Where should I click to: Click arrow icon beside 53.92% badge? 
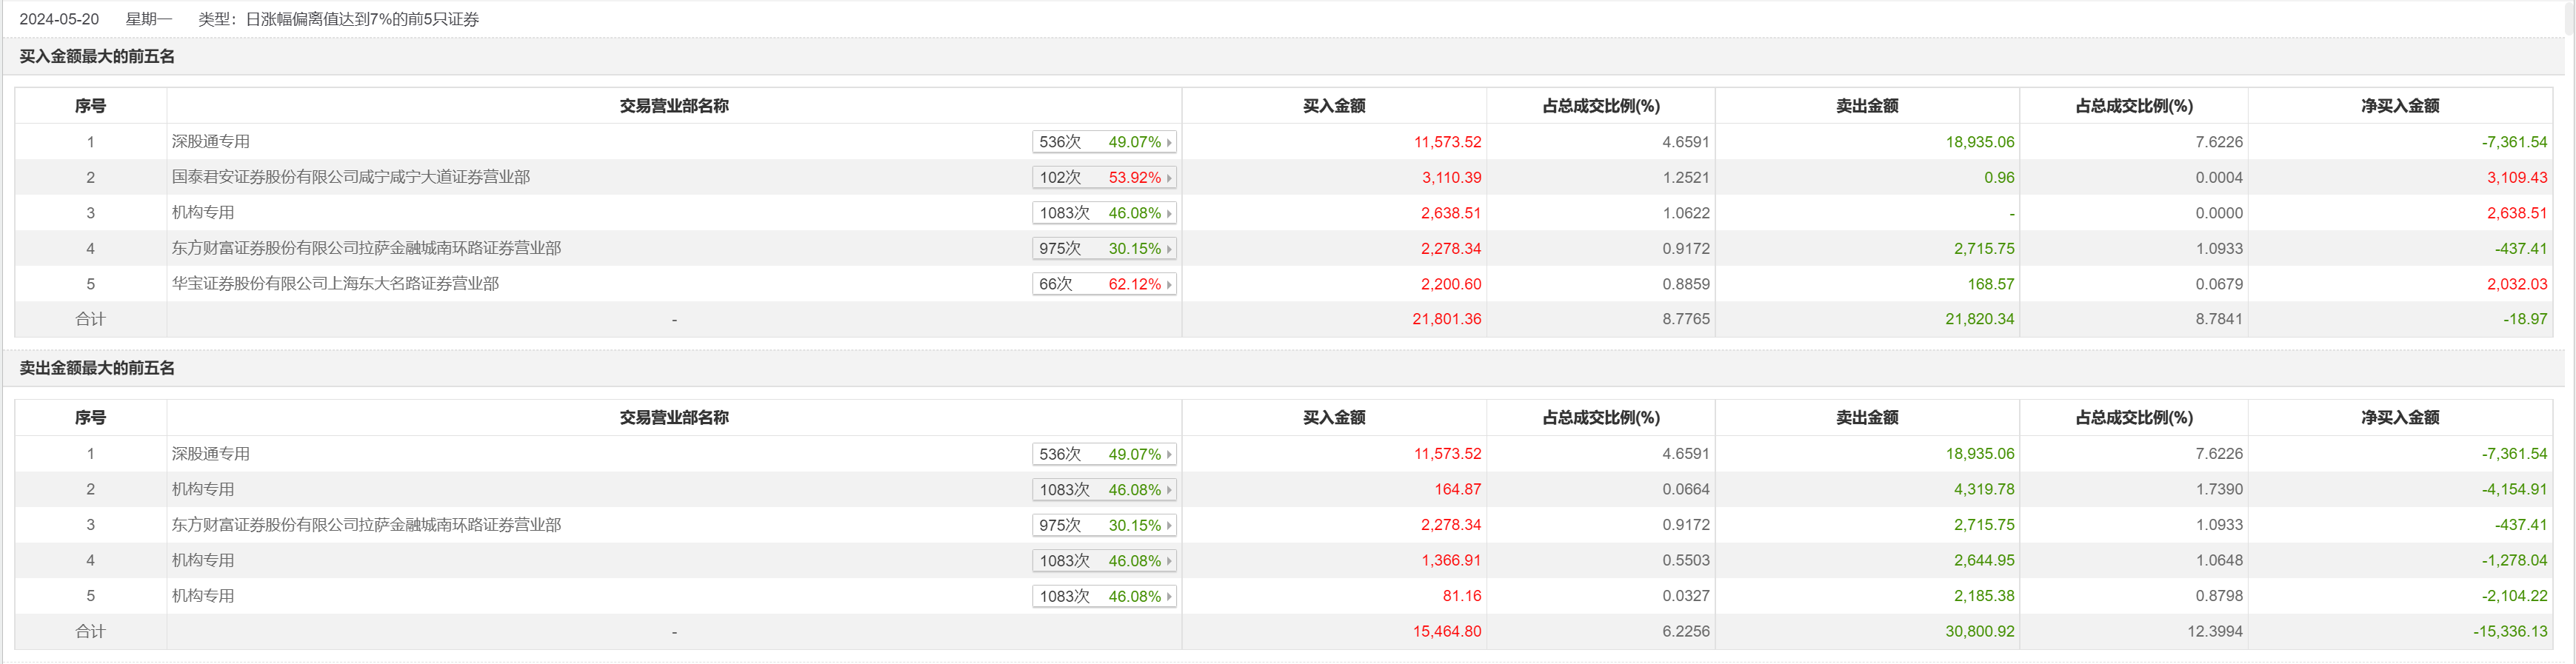point(1169,178)
